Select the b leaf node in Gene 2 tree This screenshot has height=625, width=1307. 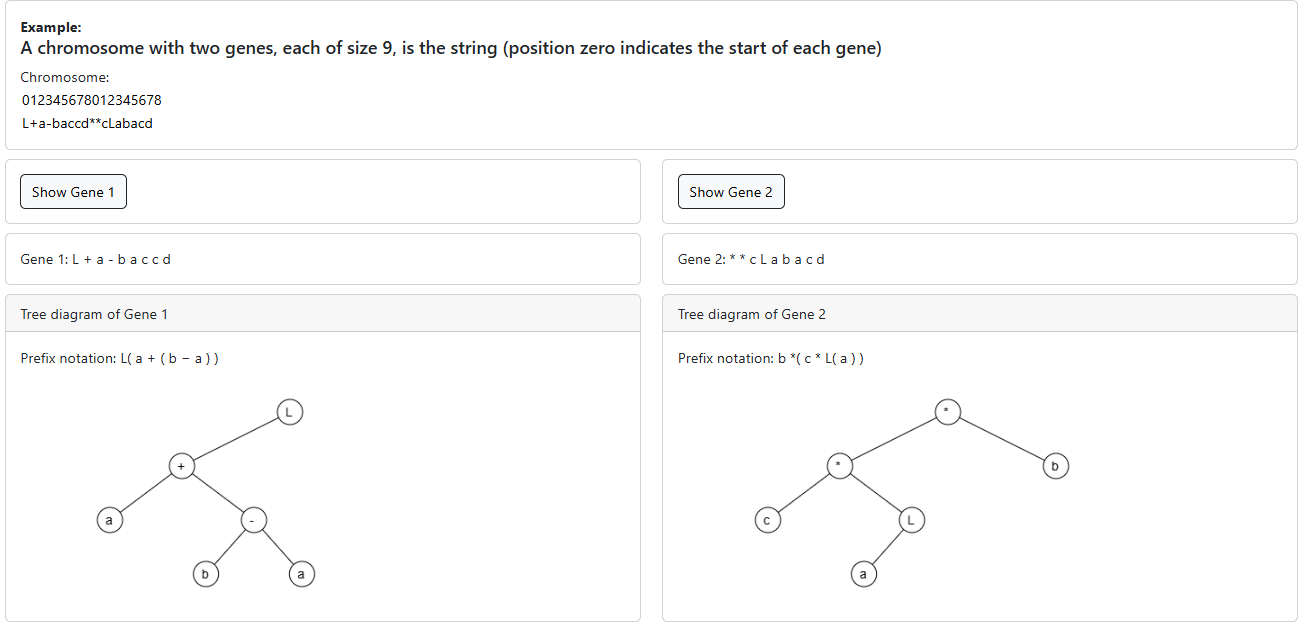pos(1055,466)
